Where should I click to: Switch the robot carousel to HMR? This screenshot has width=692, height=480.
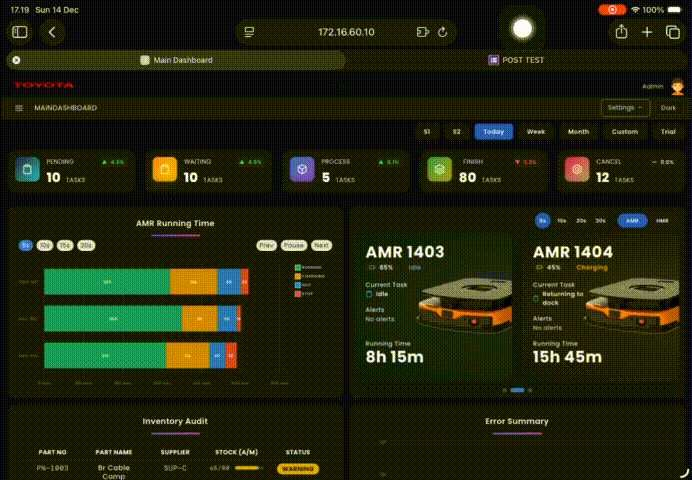(662, 220)
